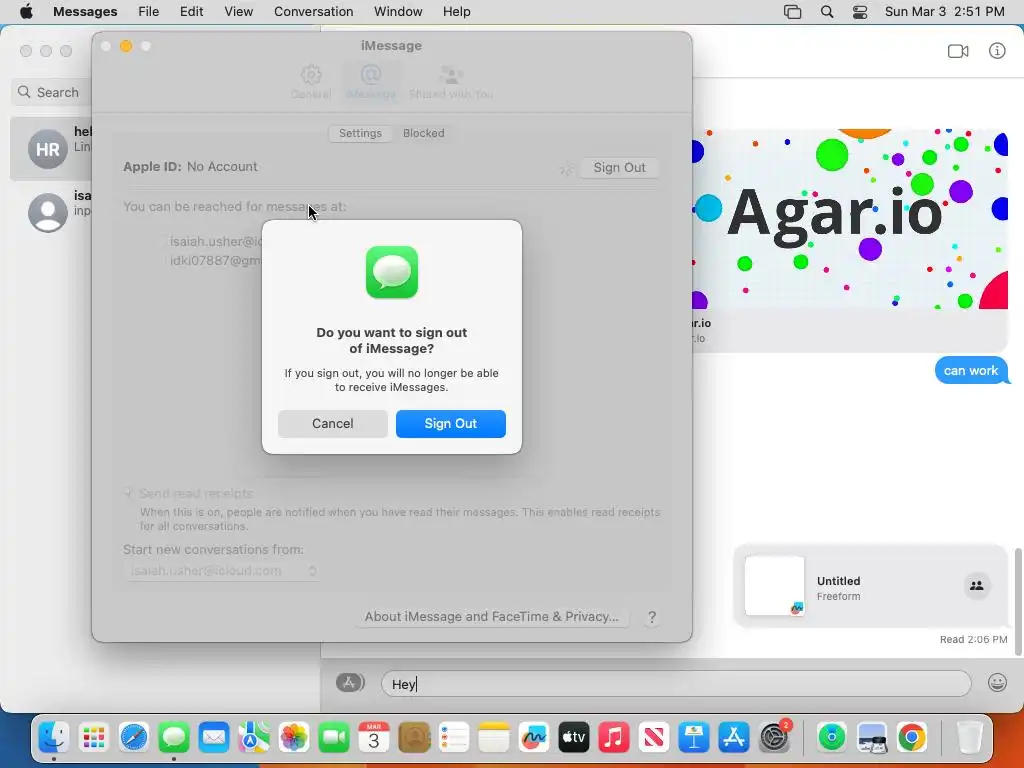Open the Conversation menu
Viewport: 1024px width, 768px height.
[313, 12]
